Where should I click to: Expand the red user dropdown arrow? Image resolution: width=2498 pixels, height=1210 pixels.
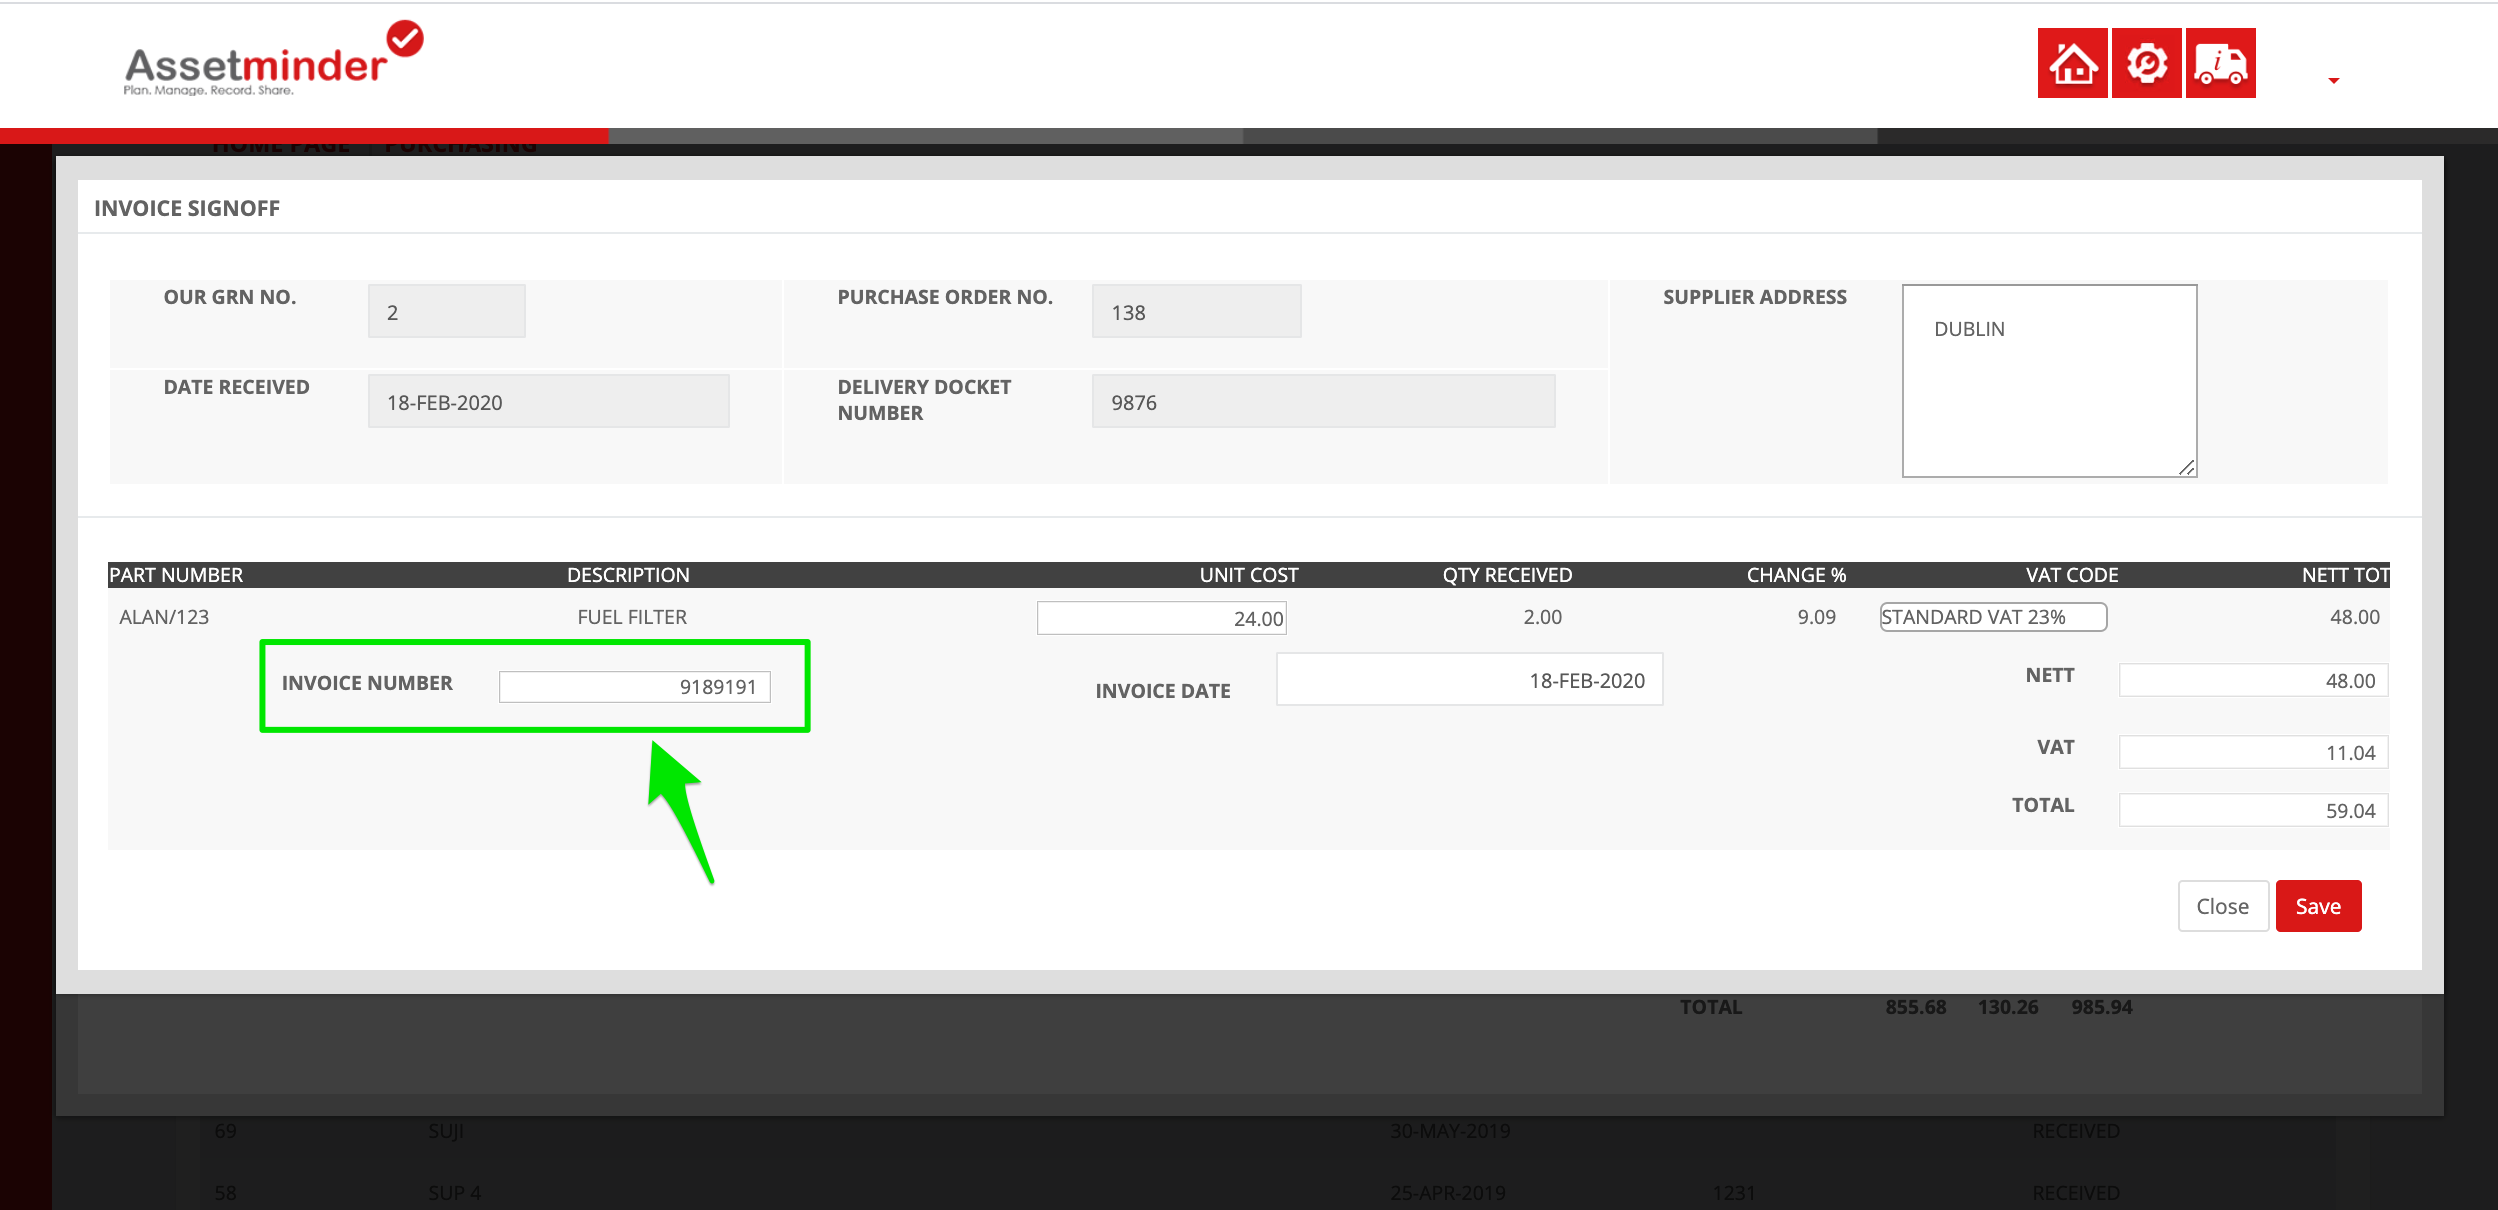[x=2333, y=81]
